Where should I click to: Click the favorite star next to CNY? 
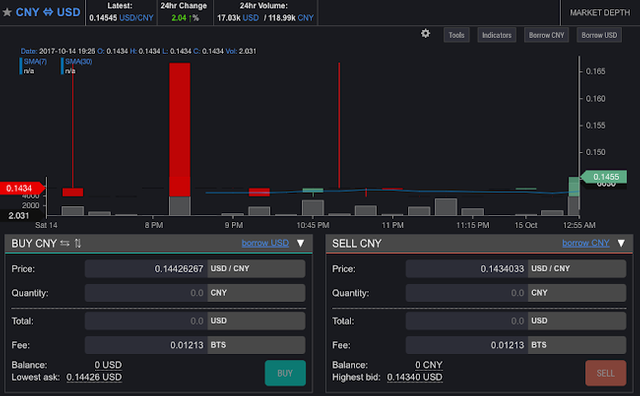[x=7, y=12]
